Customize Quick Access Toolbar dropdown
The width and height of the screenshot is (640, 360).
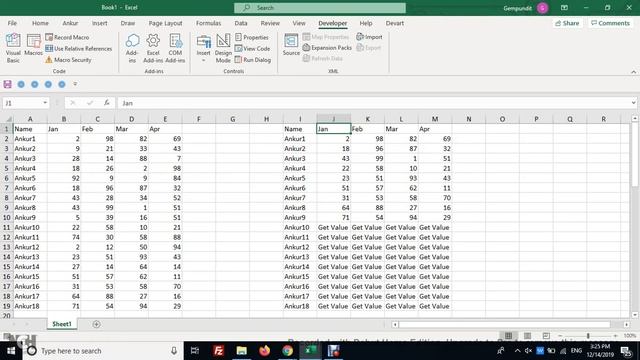(x=75, y=84)
